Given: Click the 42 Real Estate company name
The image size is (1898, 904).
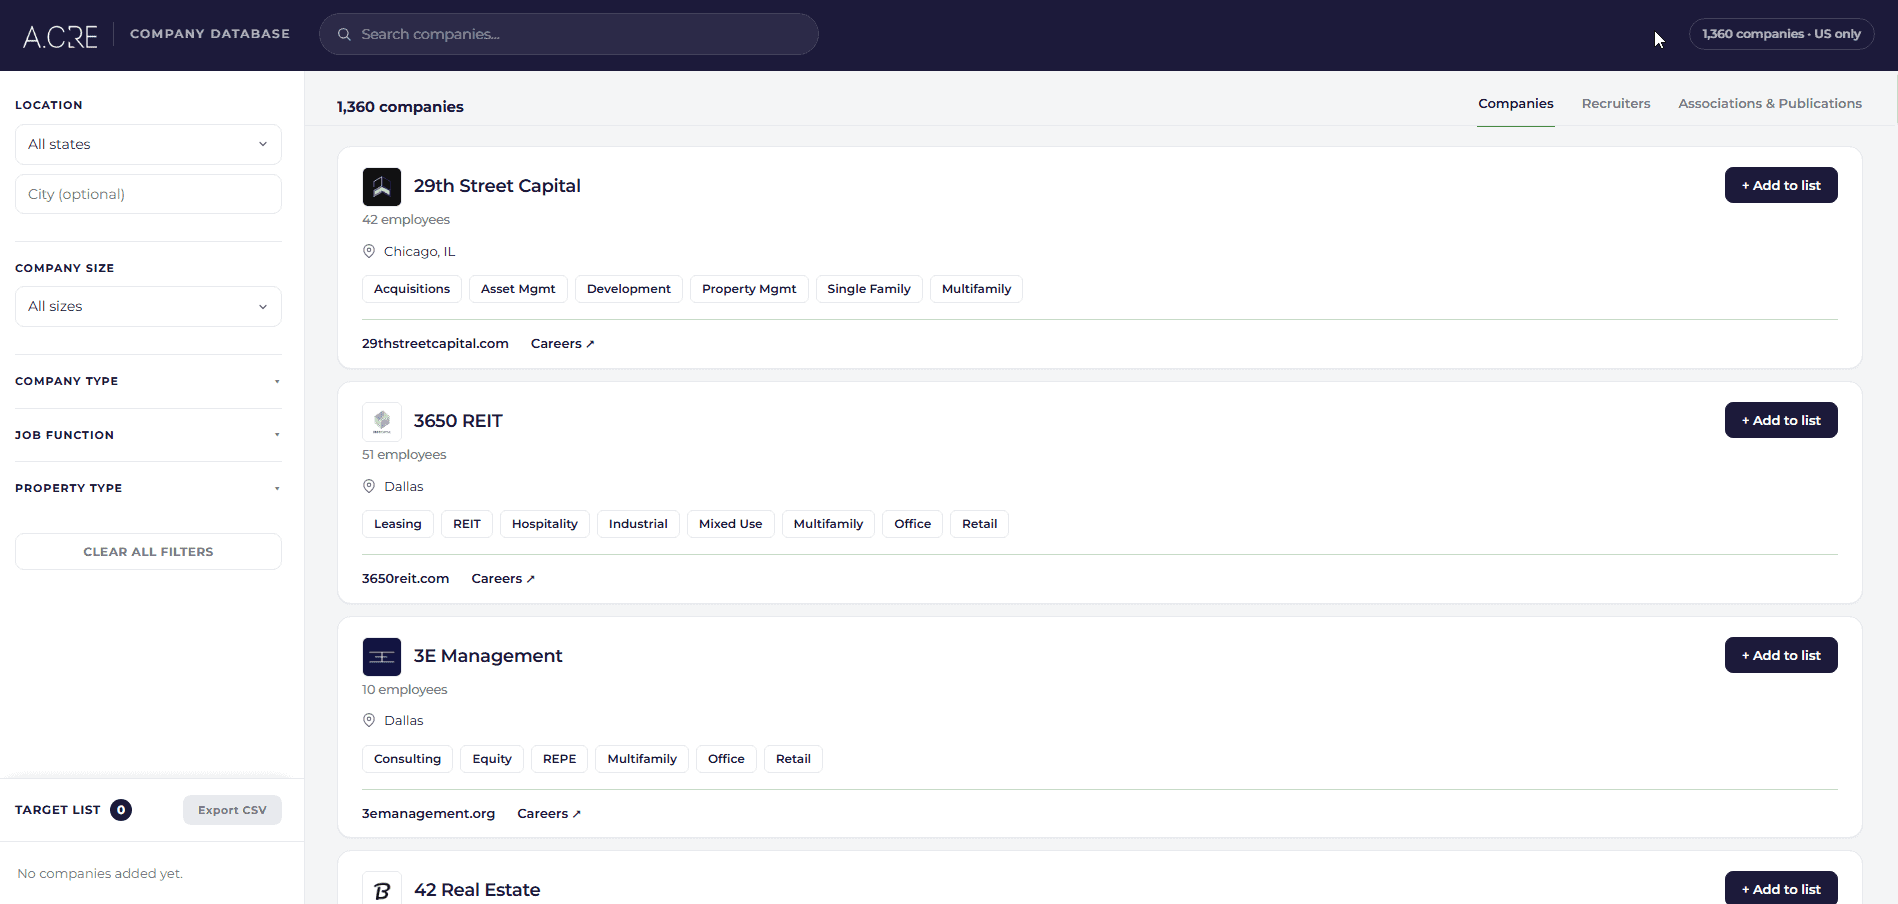Looking at the screenshot, I should pos(477,890).
